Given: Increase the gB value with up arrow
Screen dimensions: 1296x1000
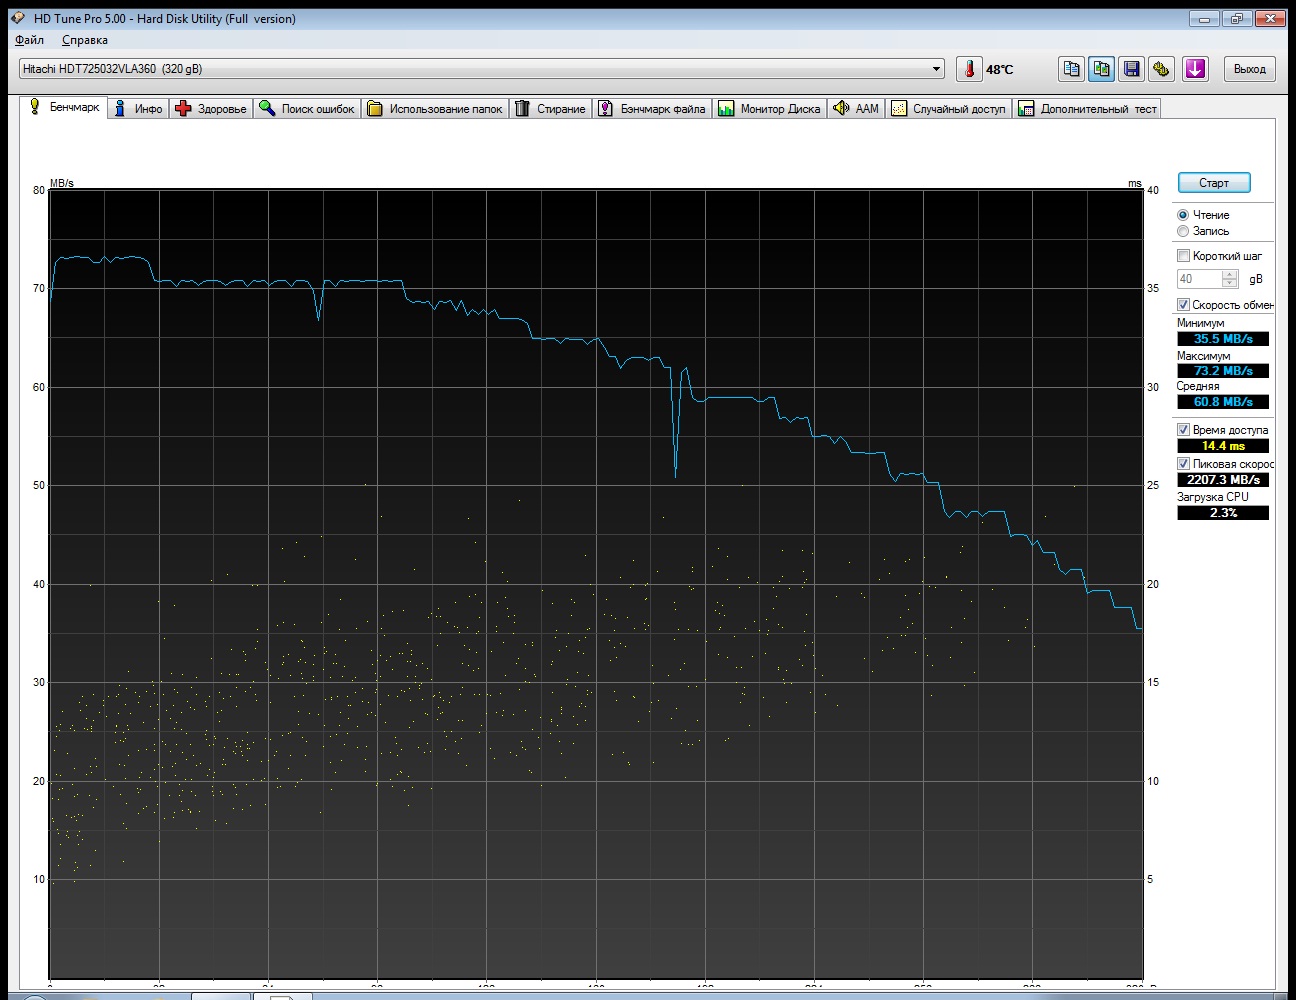Looking at the screenshot, I should pyautogui.click(x=1230, y=275).
